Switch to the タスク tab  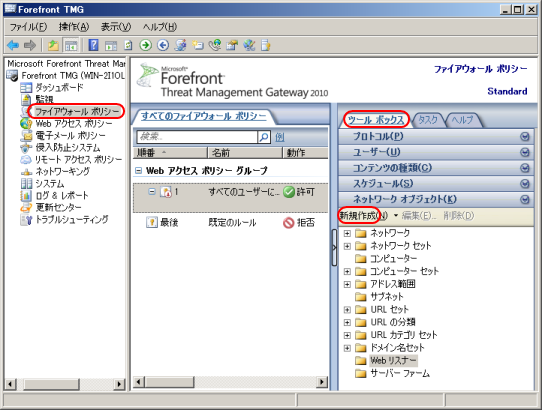point(428,120)
